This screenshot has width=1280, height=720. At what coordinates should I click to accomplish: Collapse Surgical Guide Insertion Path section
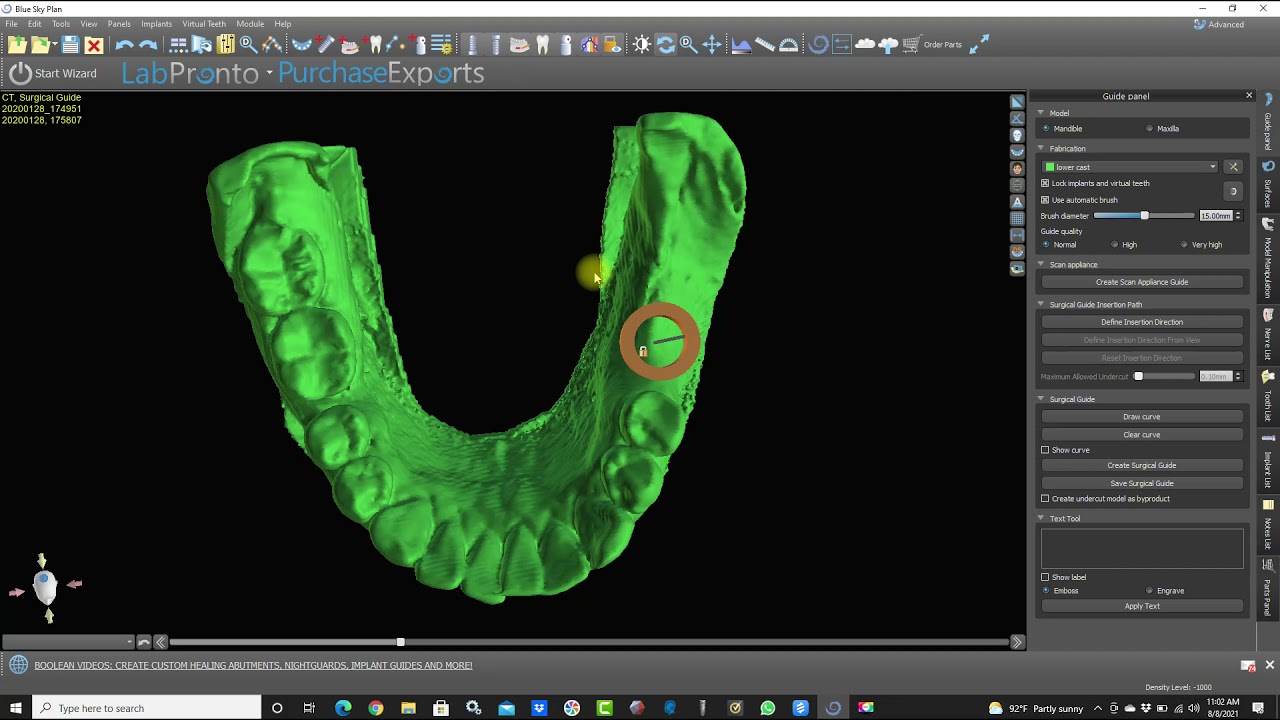click(x=1040, y=304)
